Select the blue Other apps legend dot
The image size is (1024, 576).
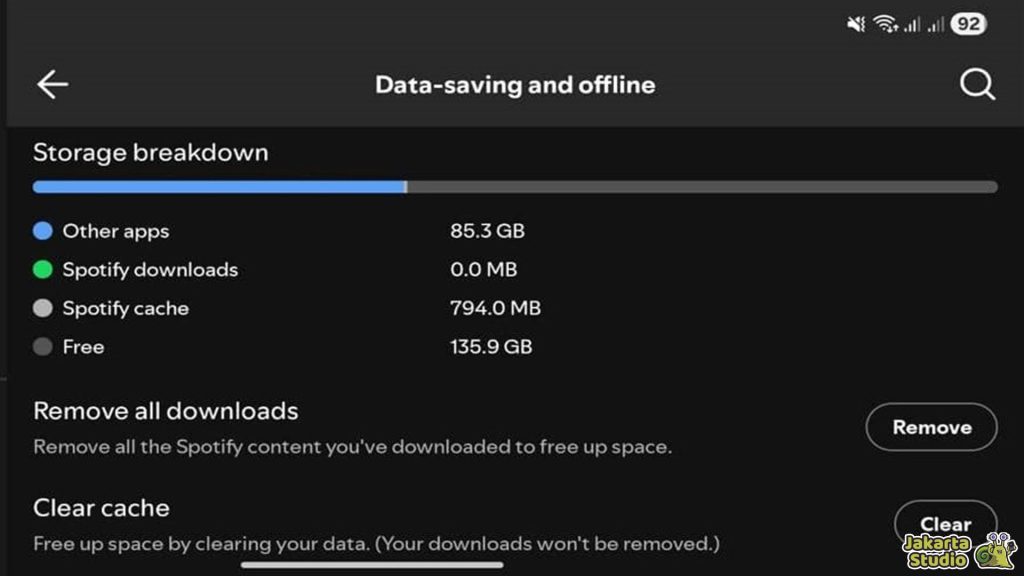point(42,230)
